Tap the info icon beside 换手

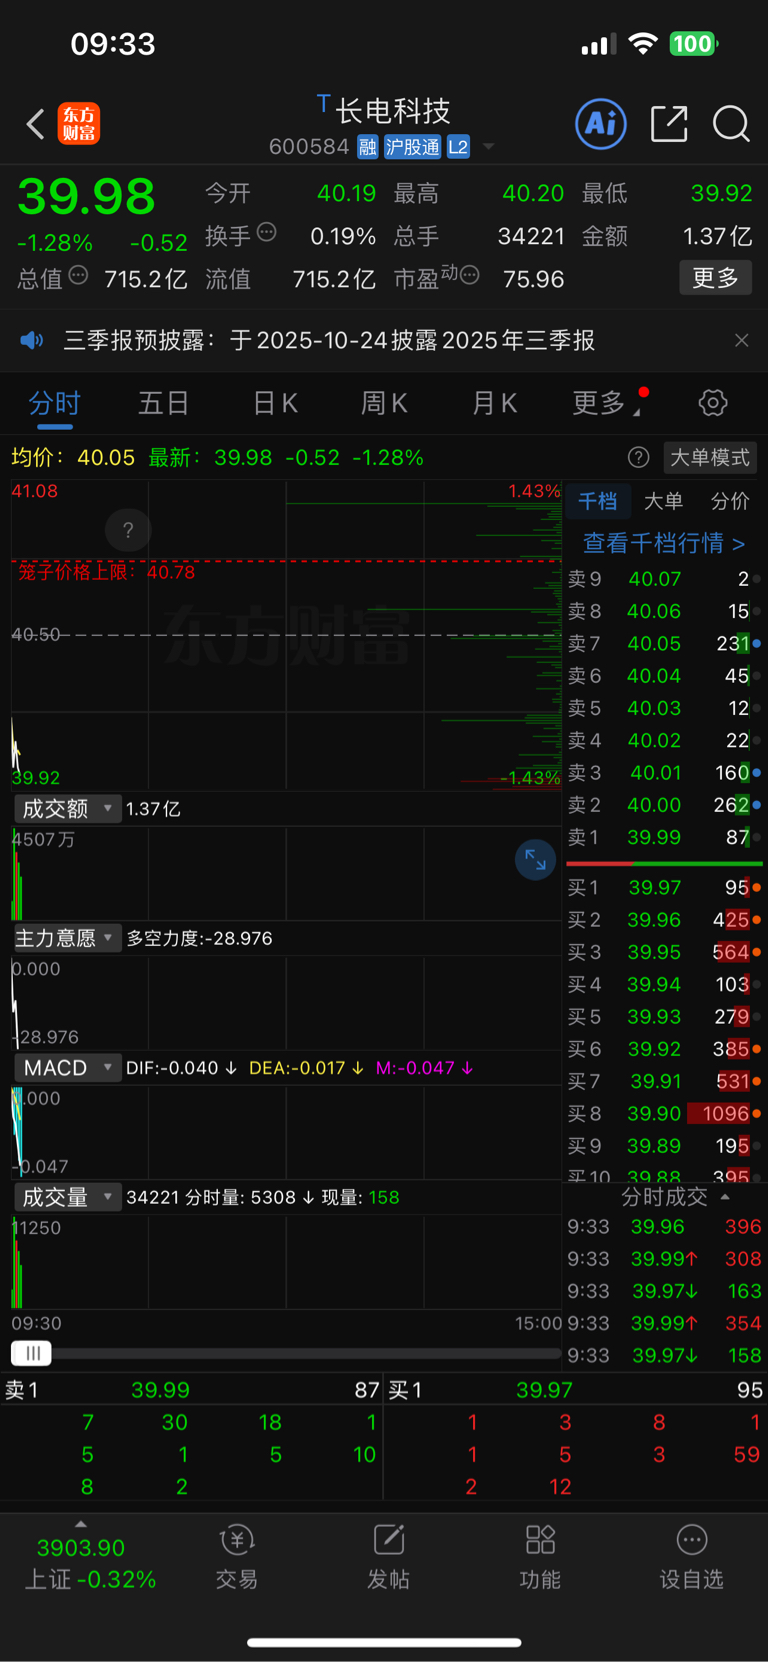pos(266,232)
